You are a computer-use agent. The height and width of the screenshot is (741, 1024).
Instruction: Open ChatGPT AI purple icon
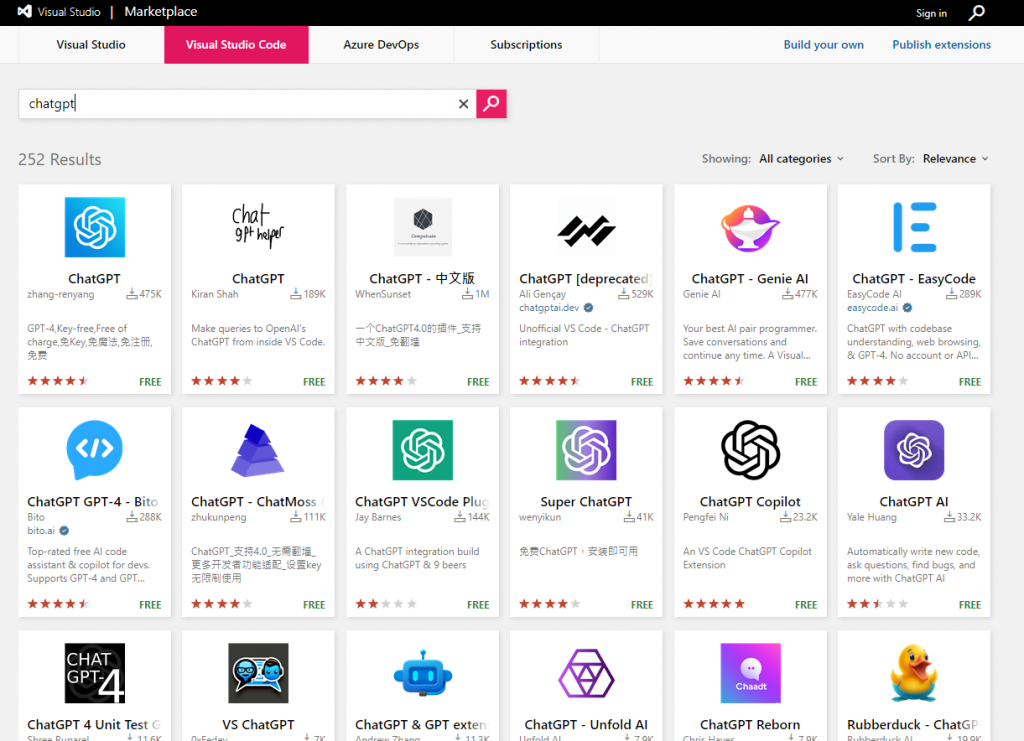[x=914, y=450]
